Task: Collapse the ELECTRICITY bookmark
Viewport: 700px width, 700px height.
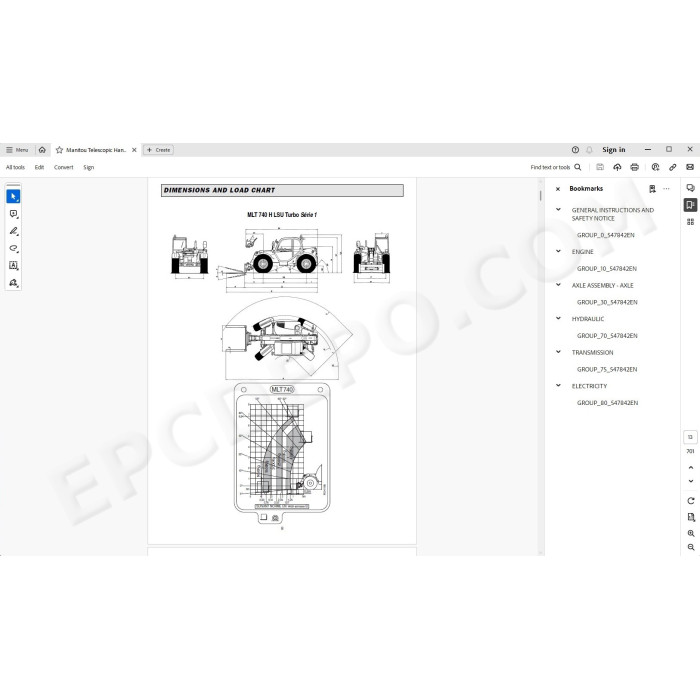Action: [558, 385]
